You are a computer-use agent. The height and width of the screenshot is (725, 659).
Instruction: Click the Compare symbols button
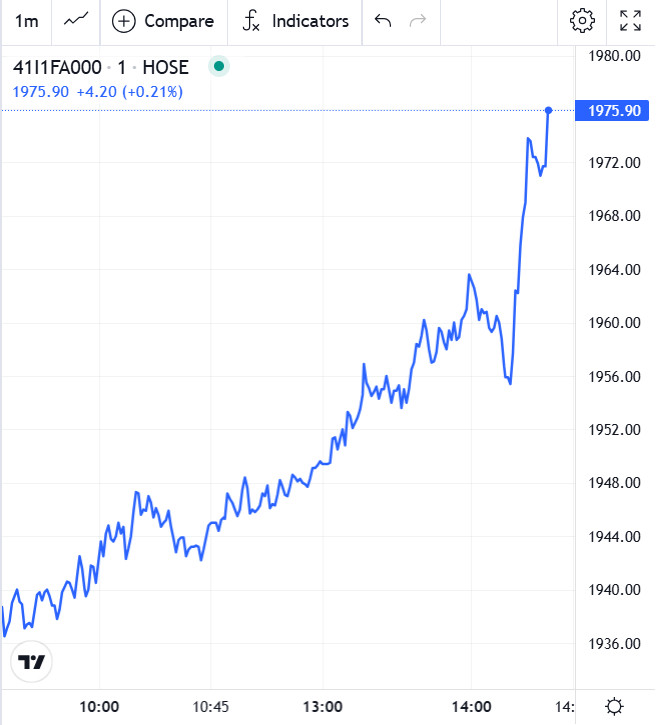[163, 21]
